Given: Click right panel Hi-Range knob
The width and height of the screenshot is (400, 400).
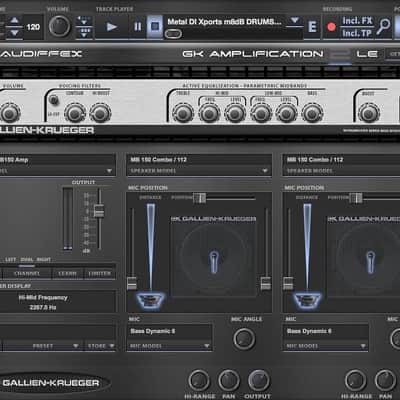Looking at the screenshot, I should (x=355, y=380).
